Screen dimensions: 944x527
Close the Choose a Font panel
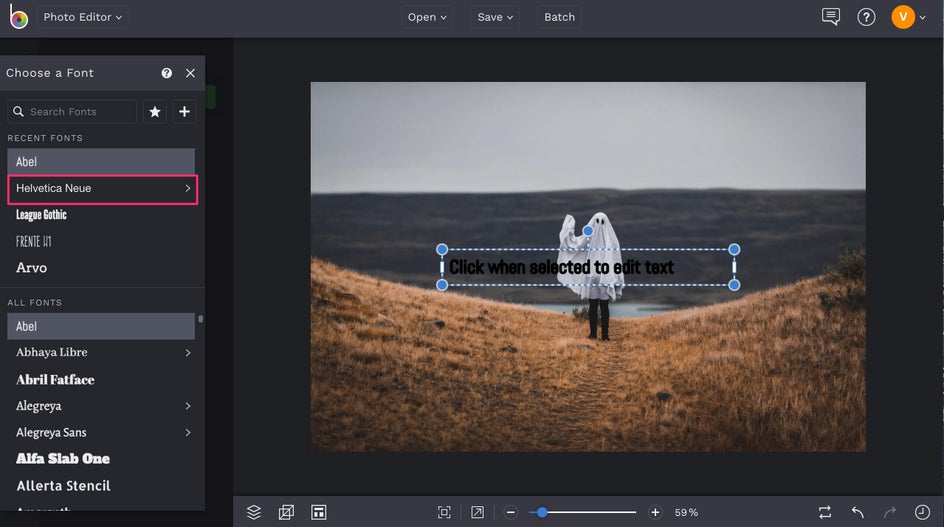190,73
